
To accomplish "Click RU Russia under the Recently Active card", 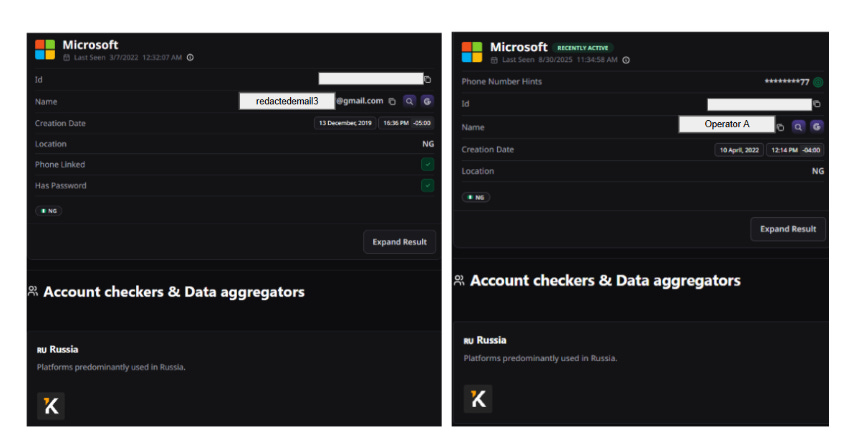I will click(485, 340).
